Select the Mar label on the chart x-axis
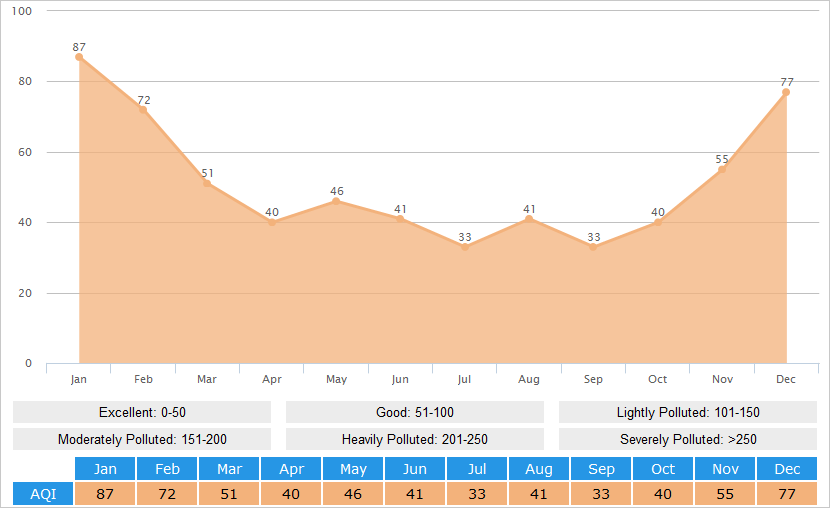 [x=207, y=379]
